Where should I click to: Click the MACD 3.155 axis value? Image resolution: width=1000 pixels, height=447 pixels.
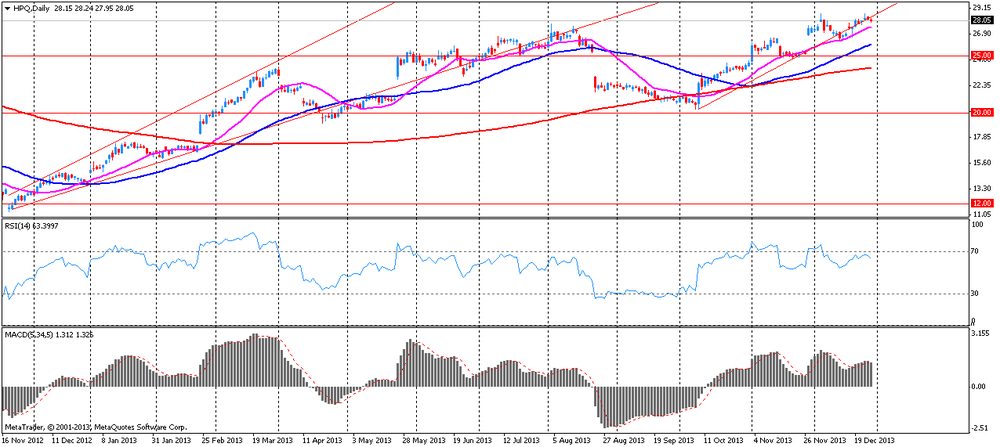(x=980, y=333)
